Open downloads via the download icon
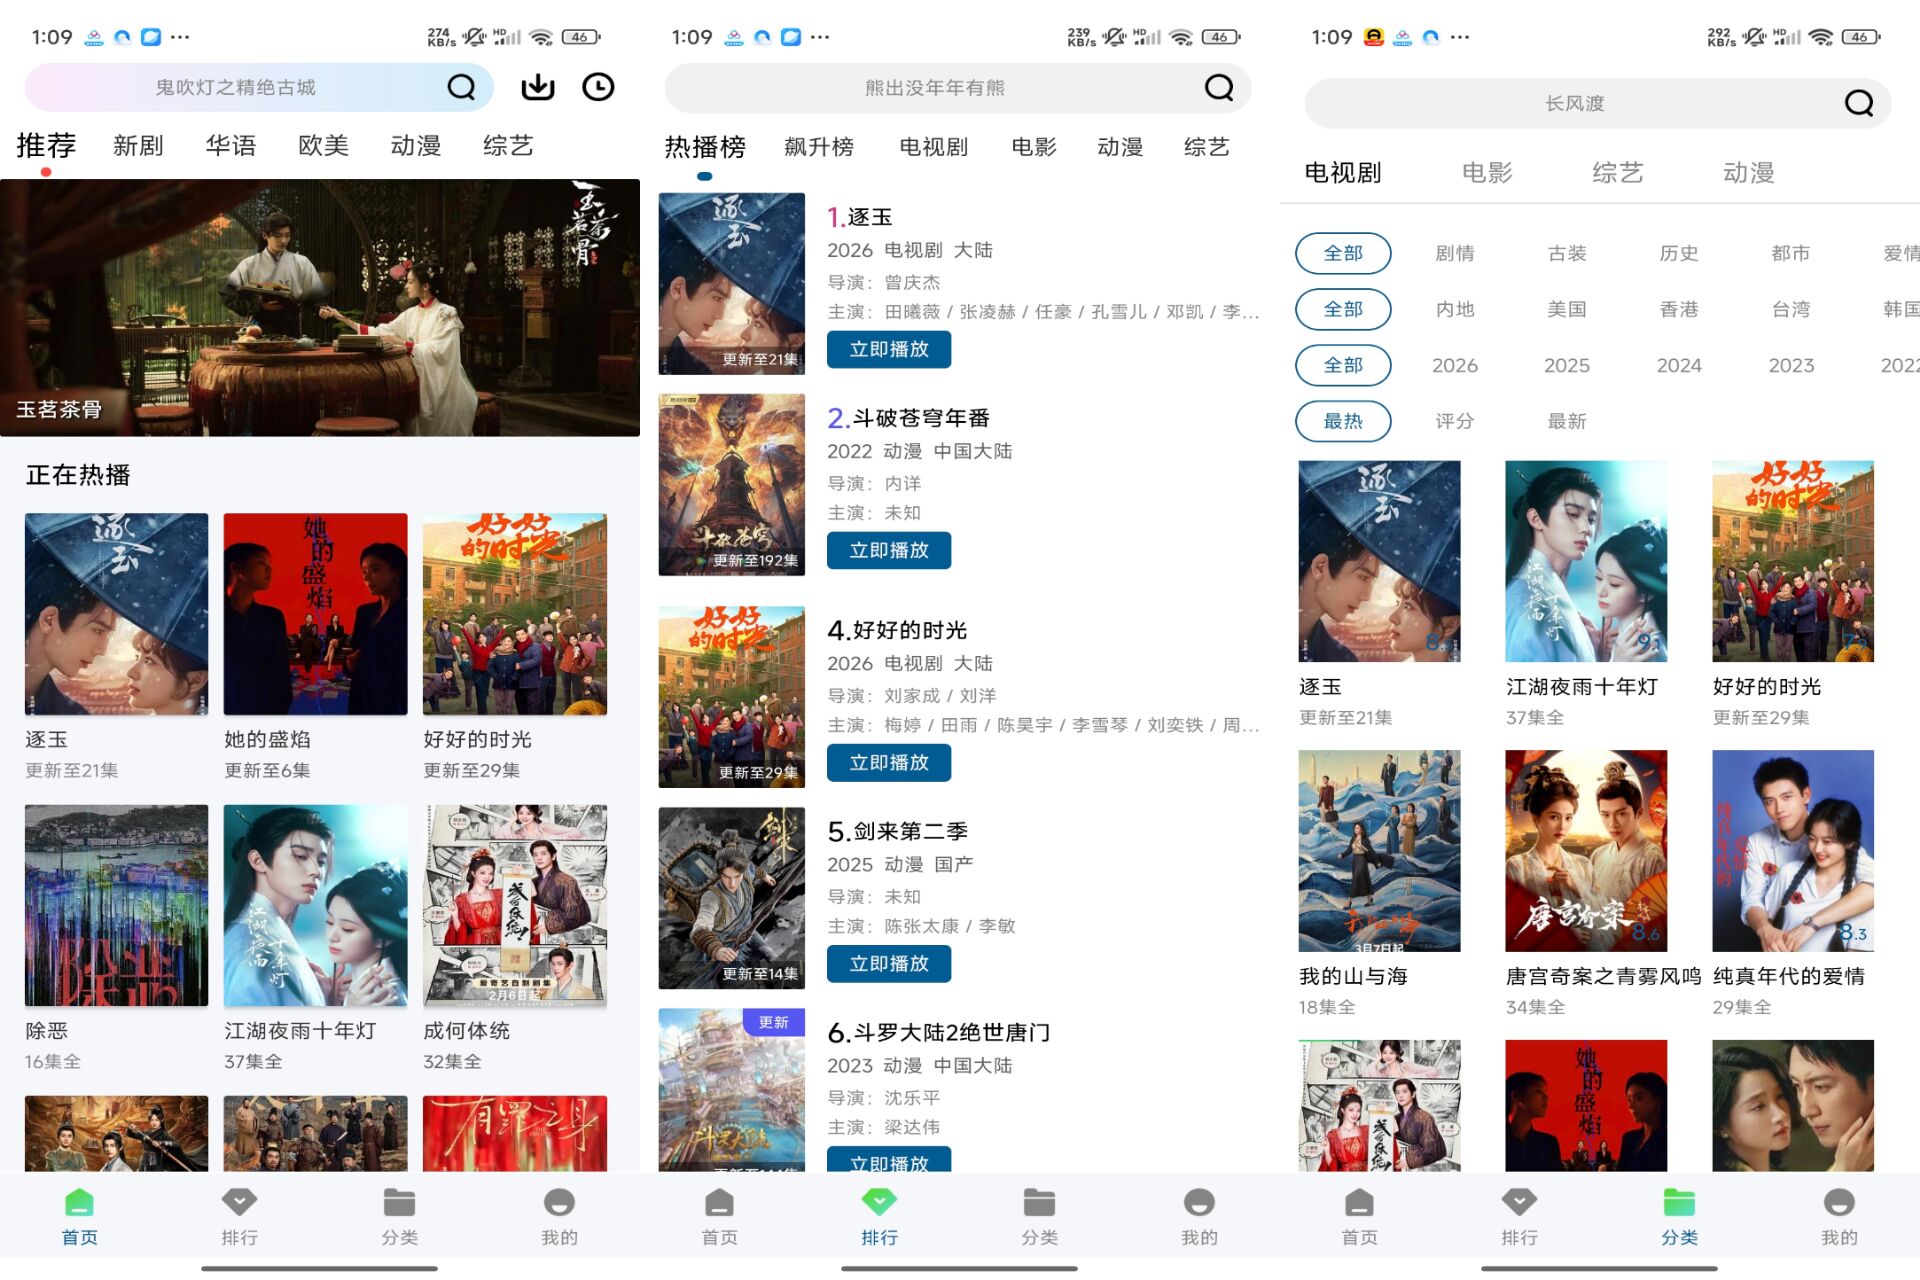Viewport: 1920px width, 1280px height. click(537, 87)
